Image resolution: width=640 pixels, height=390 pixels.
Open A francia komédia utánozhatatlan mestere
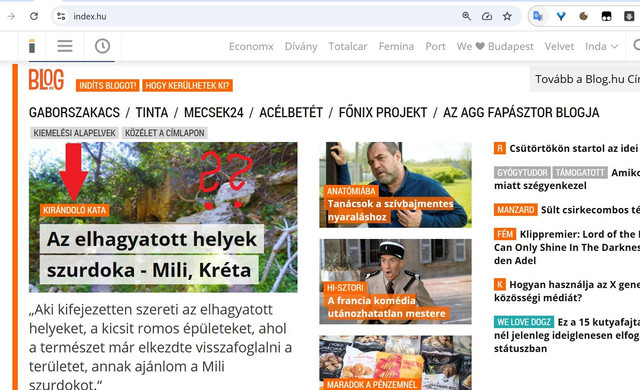(386, 307)
